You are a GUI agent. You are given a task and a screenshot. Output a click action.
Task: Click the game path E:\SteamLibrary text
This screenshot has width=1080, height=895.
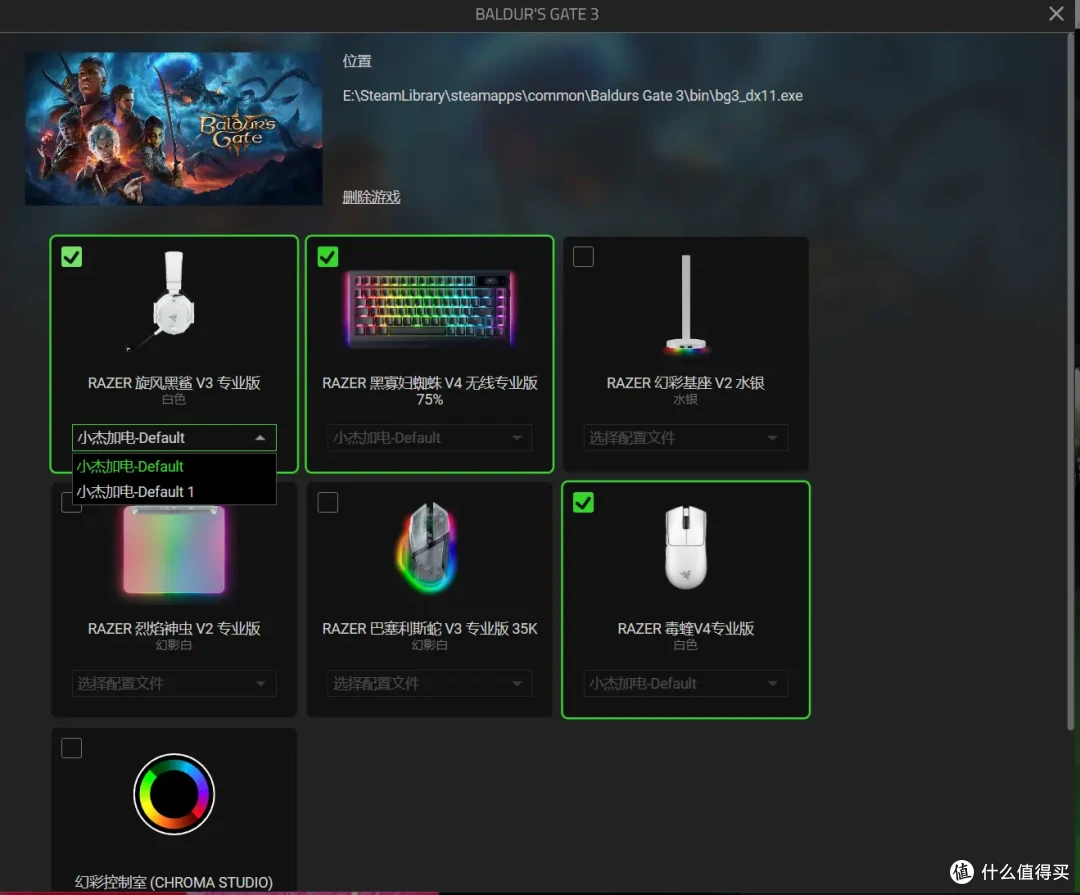[572, 96]
